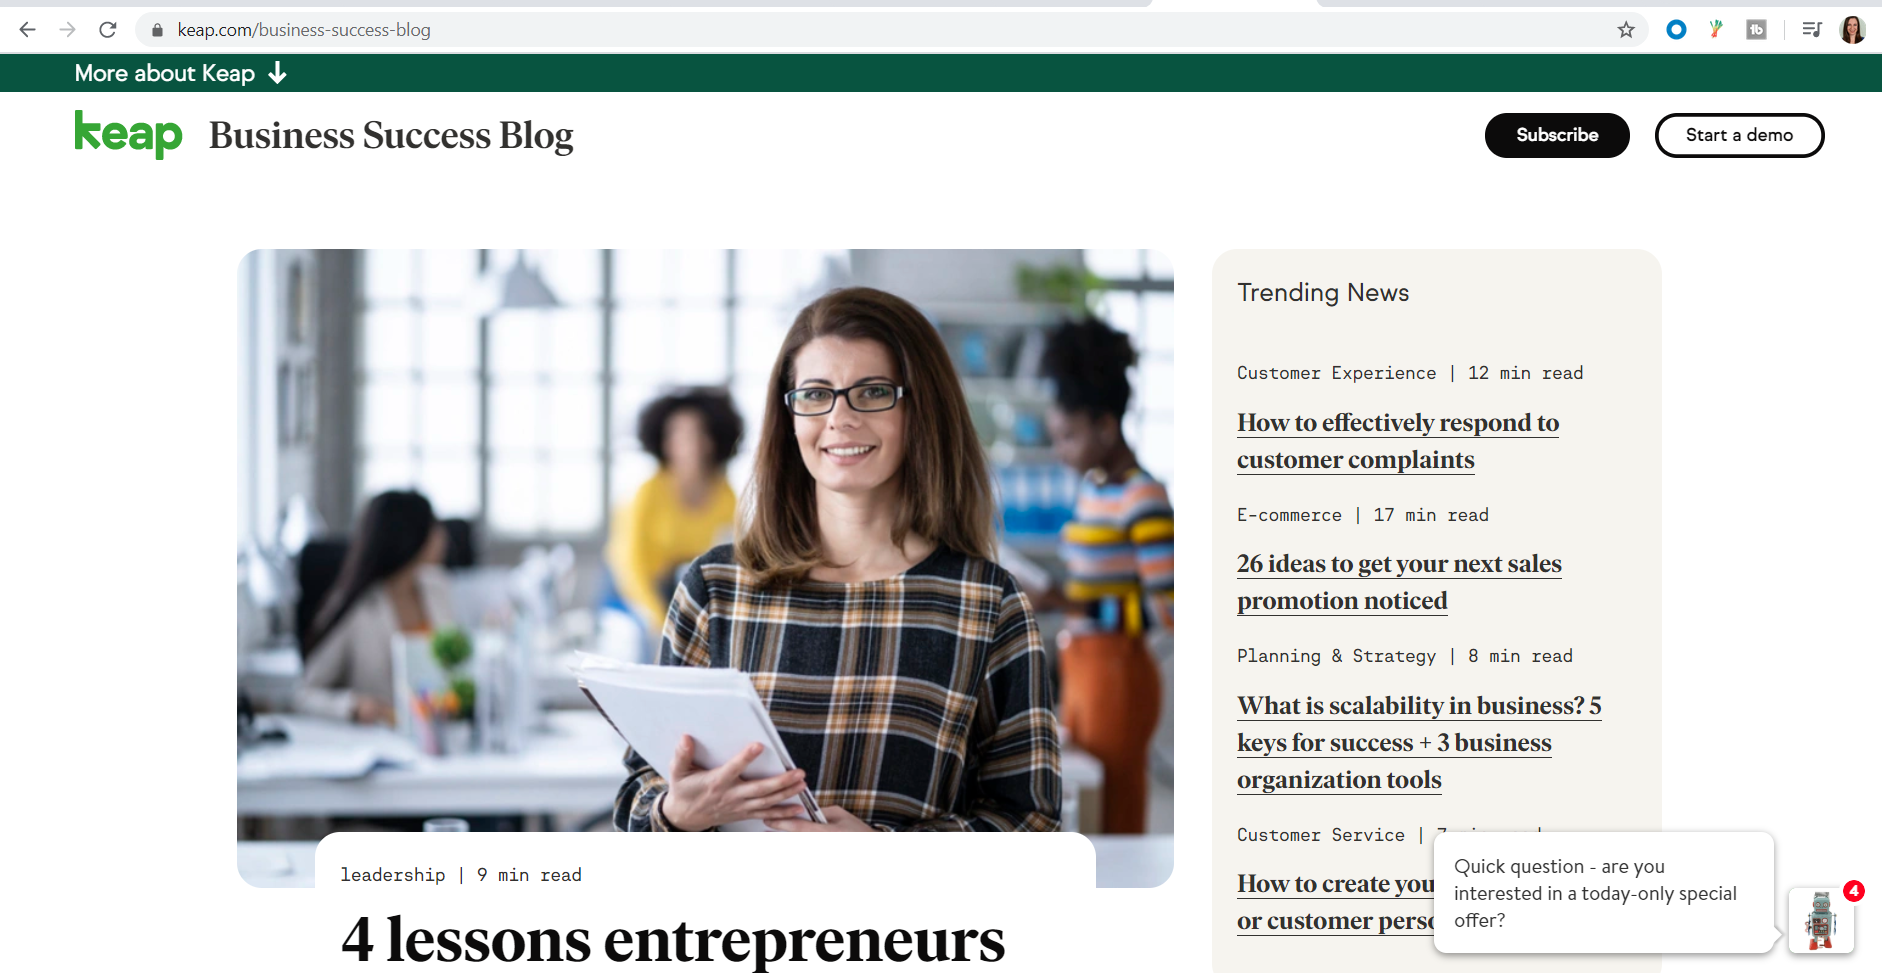Click the browser back arrow
Viewport: 1882px width, 973px height.
[27, 30]
